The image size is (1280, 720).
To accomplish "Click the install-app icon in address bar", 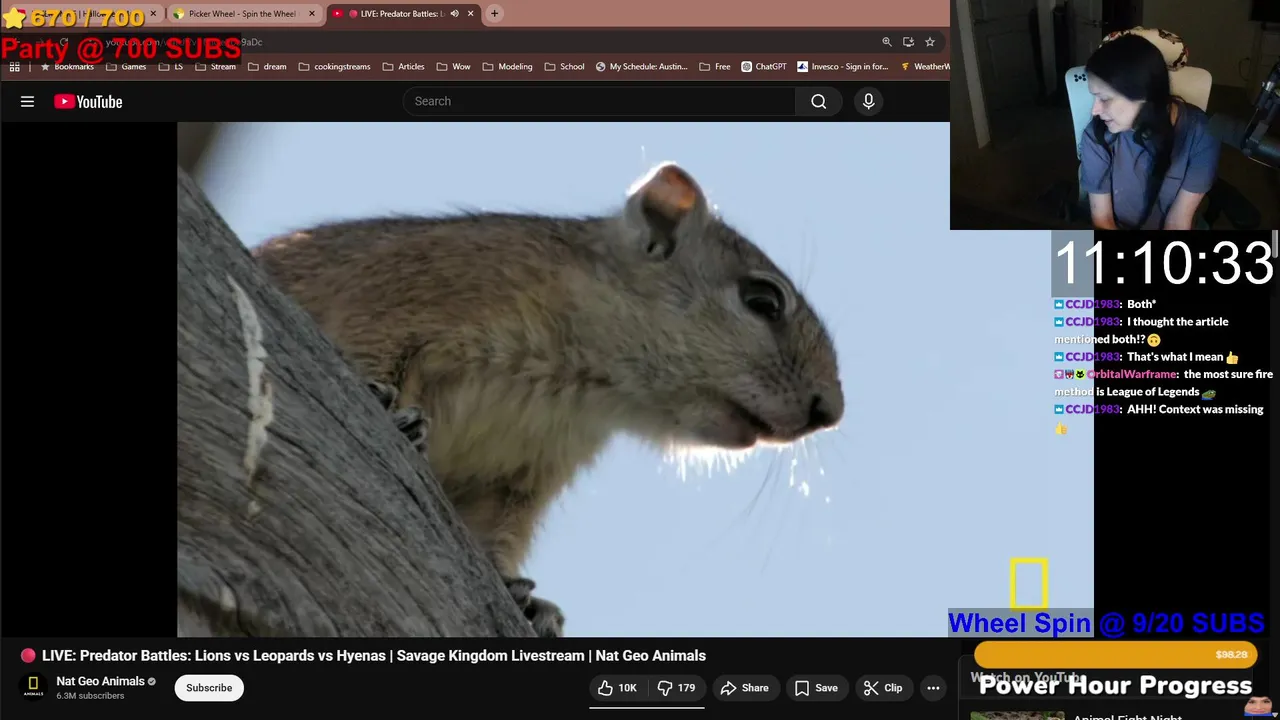I will [908, 42].
